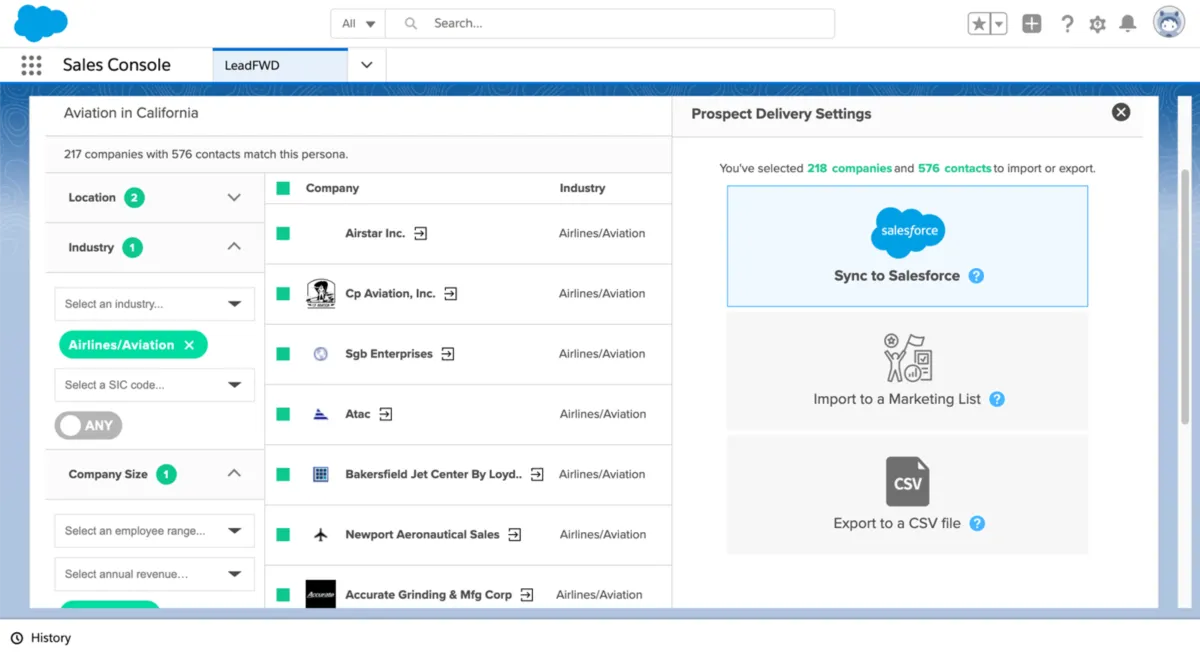Click the Marketing List illustration icon

[x=907, y=358]
